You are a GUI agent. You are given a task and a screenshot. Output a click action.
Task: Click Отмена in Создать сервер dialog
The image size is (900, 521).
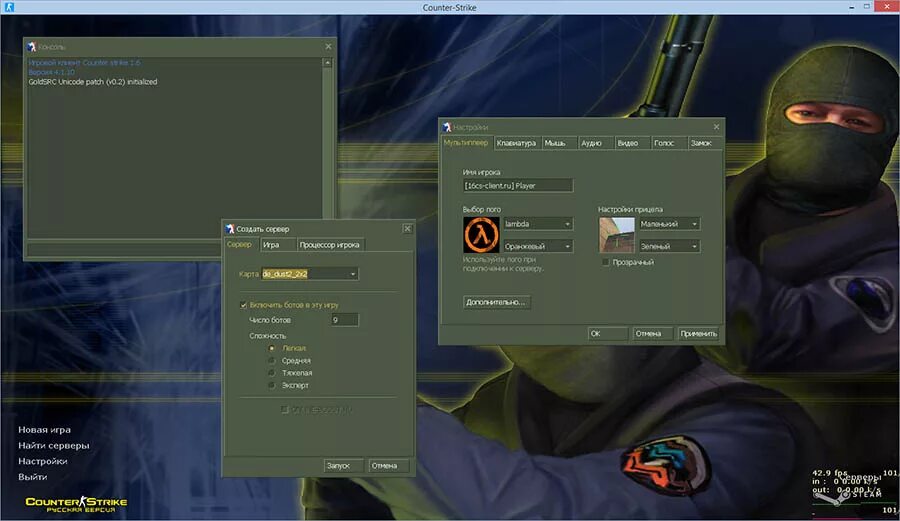point(389,465)
